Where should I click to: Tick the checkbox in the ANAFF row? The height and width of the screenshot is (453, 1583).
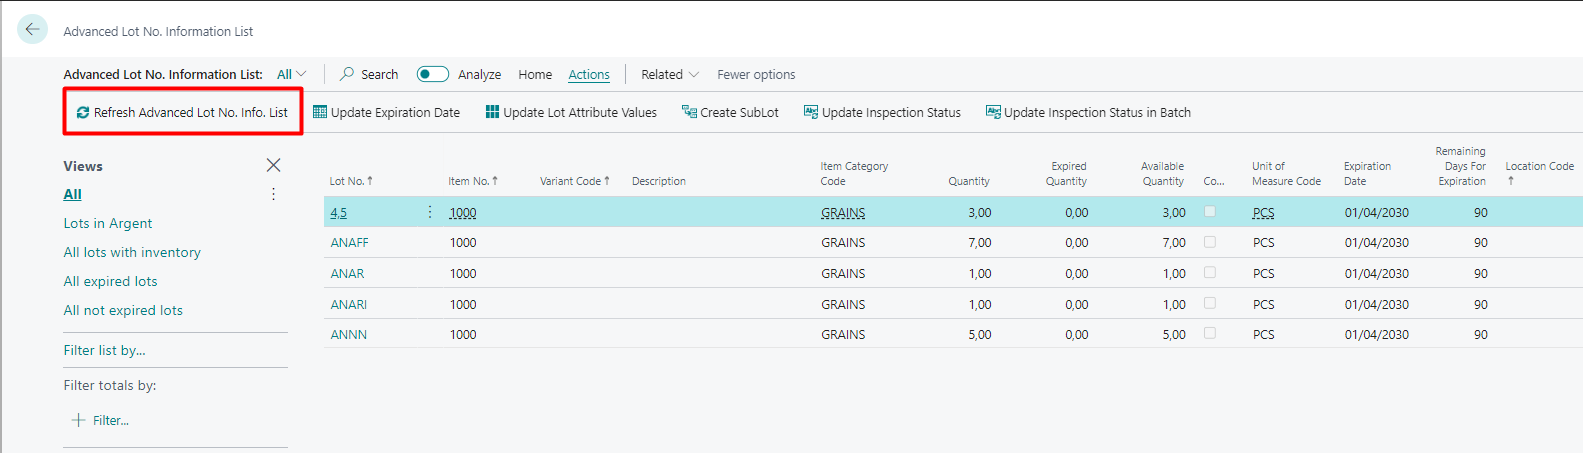[1210, 242]
